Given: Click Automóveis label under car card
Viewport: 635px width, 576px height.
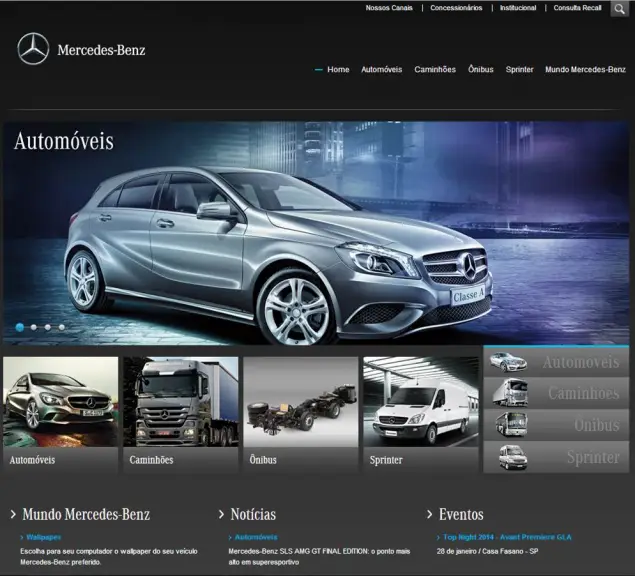Looking at the screenshot, I should click(x=32, y=460).
